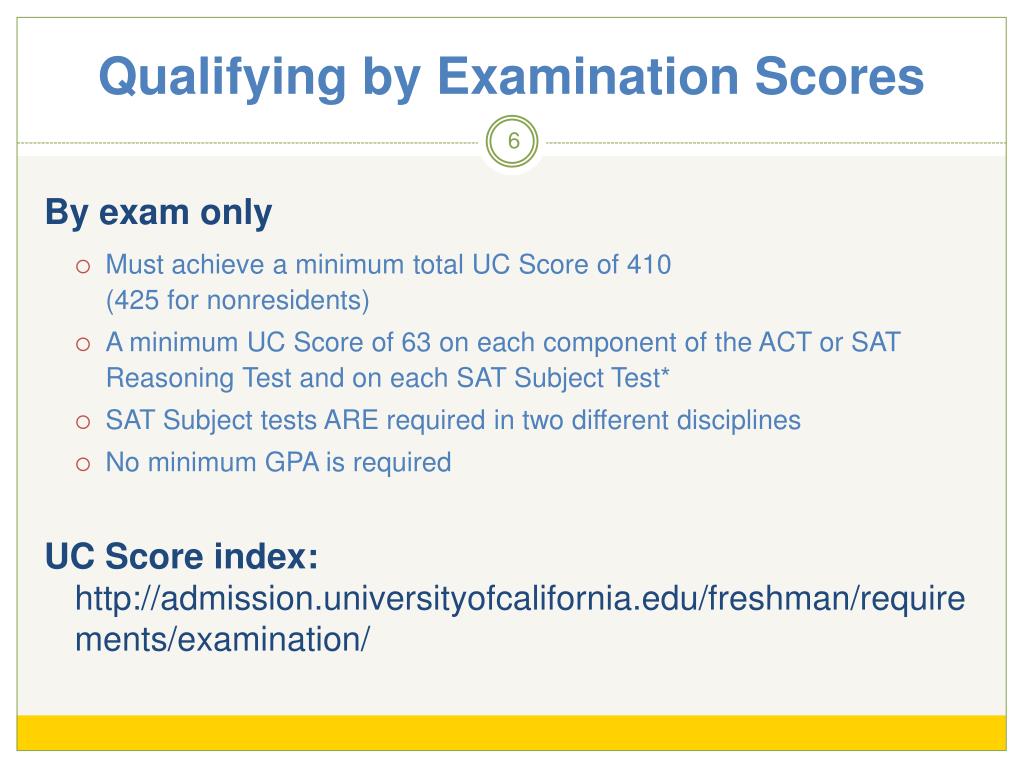
Task: Click the '(425 for nonresidents)' line
Action: tap(238, 300)
